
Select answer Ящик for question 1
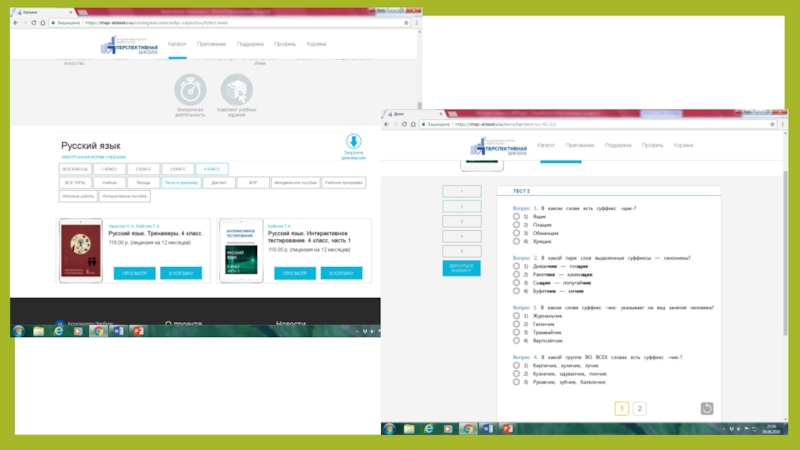[x=516, y=216]
